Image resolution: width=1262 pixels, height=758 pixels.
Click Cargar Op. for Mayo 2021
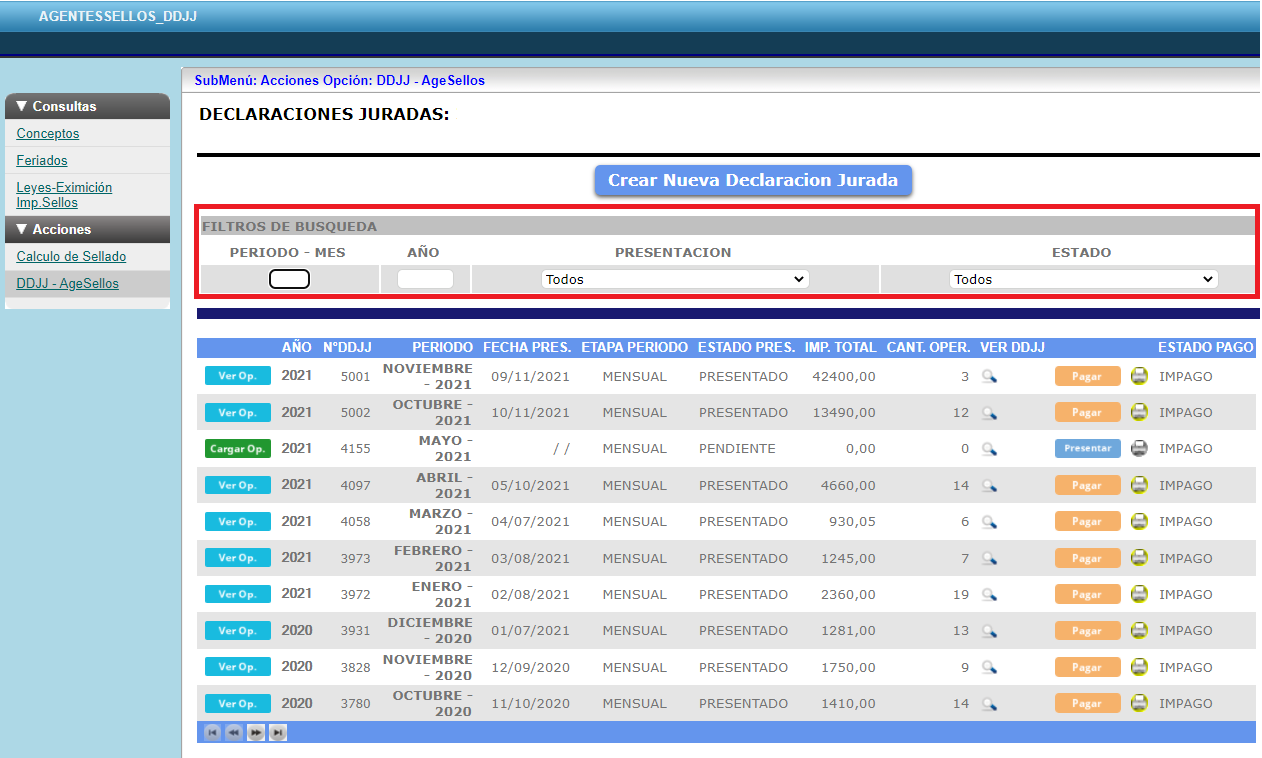tap(238, 449)
